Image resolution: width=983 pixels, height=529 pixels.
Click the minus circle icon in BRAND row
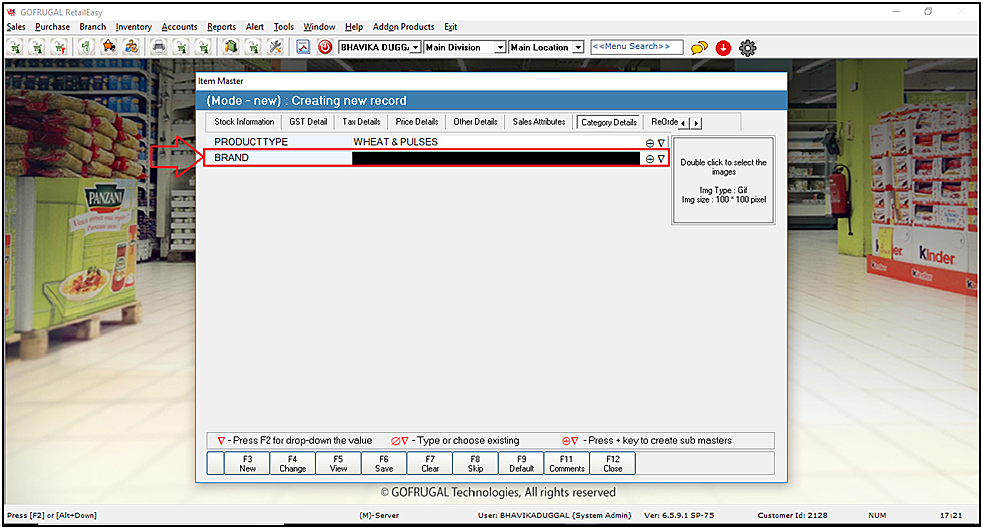point(649,159)
